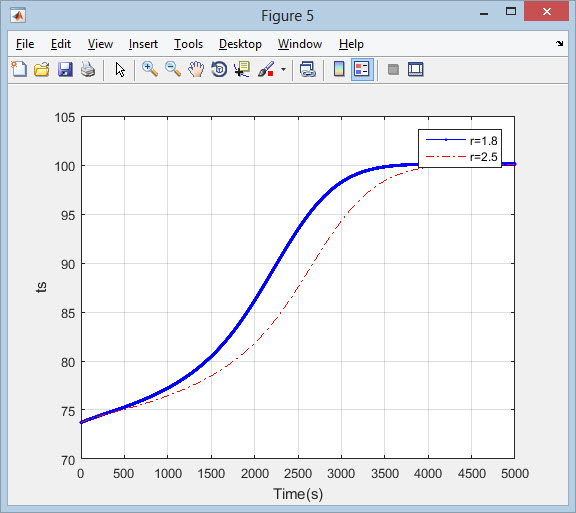Select the Pan hand tool
This screenshot has width=576, height=513.
[x=196, y=69]
